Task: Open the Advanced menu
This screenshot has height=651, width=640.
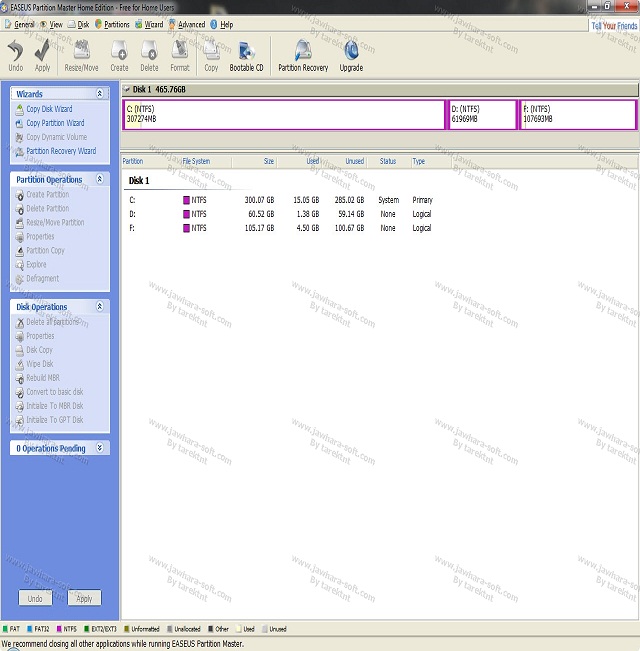Action: click(x=187, y=24)
